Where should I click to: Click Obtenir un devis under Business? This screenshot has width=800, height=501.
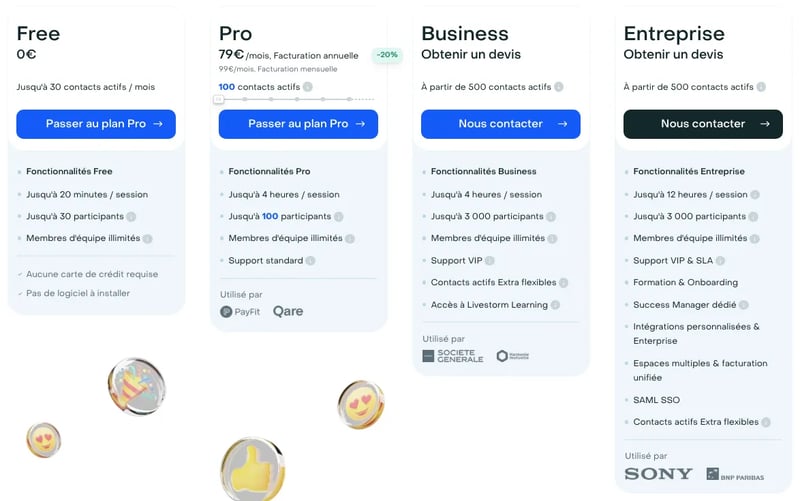471,55
